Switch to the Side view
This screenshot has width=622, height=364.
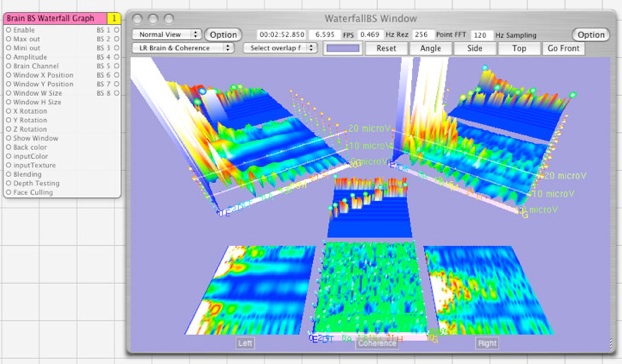pyautogui.click(x=474, y=48)
